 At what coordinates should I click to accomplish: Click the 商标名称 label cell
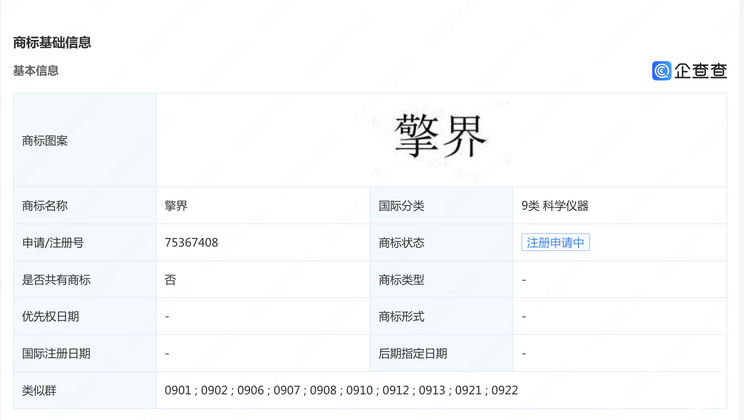85,205
